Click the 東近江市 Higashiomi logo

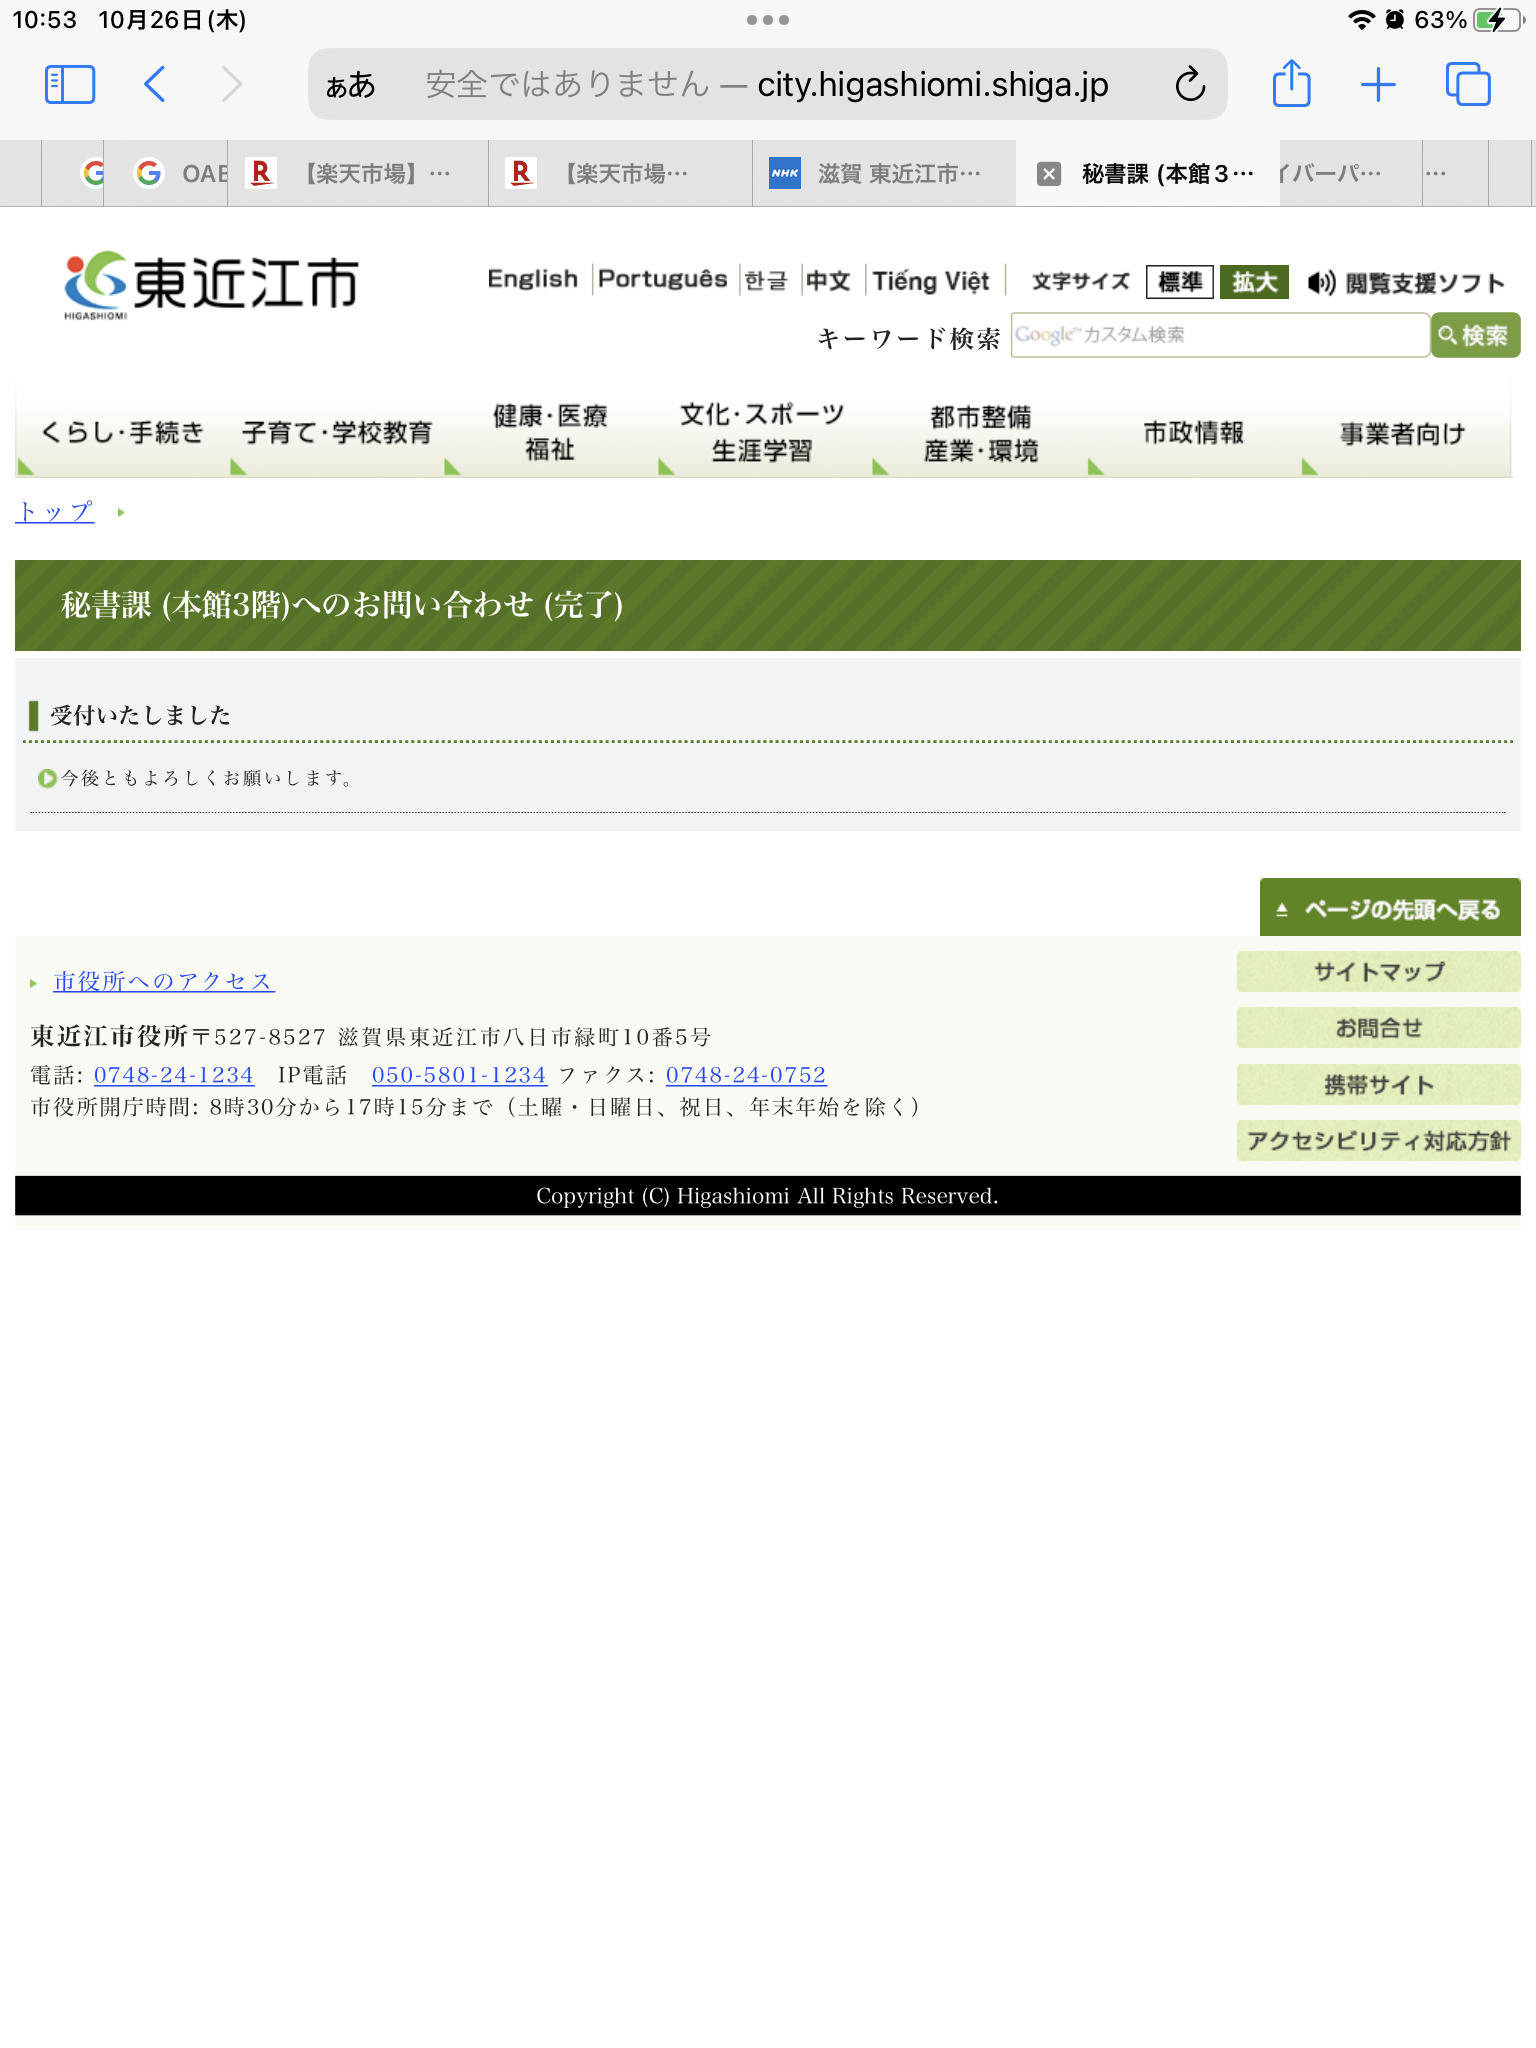pyautogui.click(x=211, y=285)
